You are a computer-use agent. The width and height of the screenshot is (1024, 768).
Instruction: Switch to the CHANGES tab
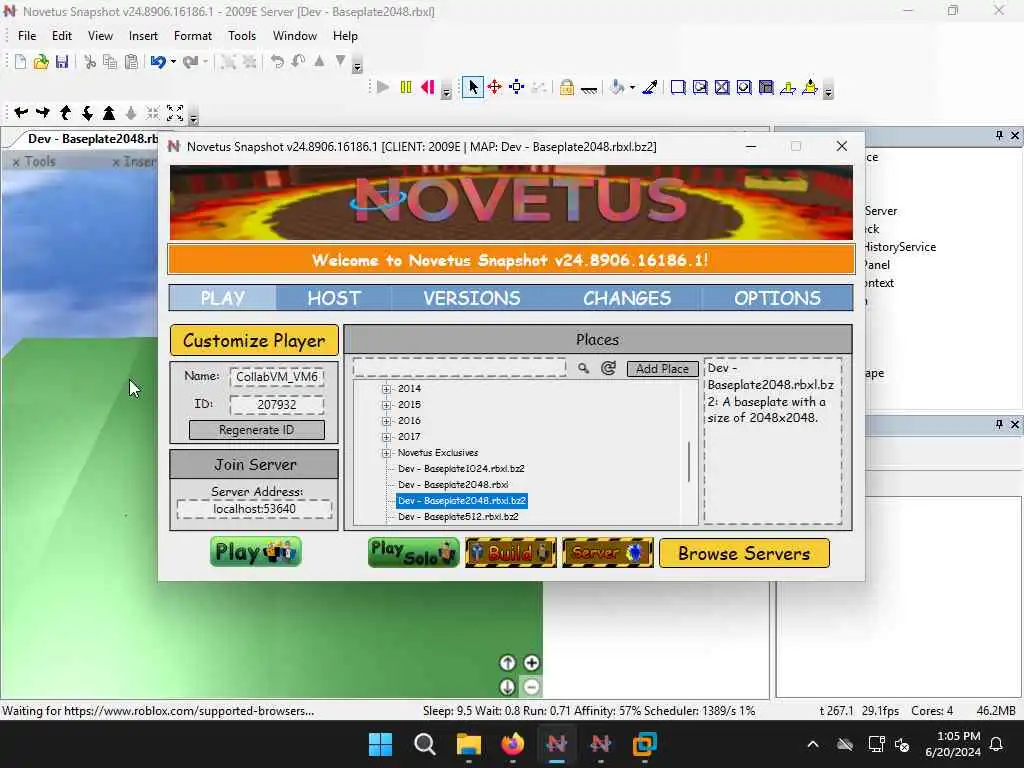point(627,298)
